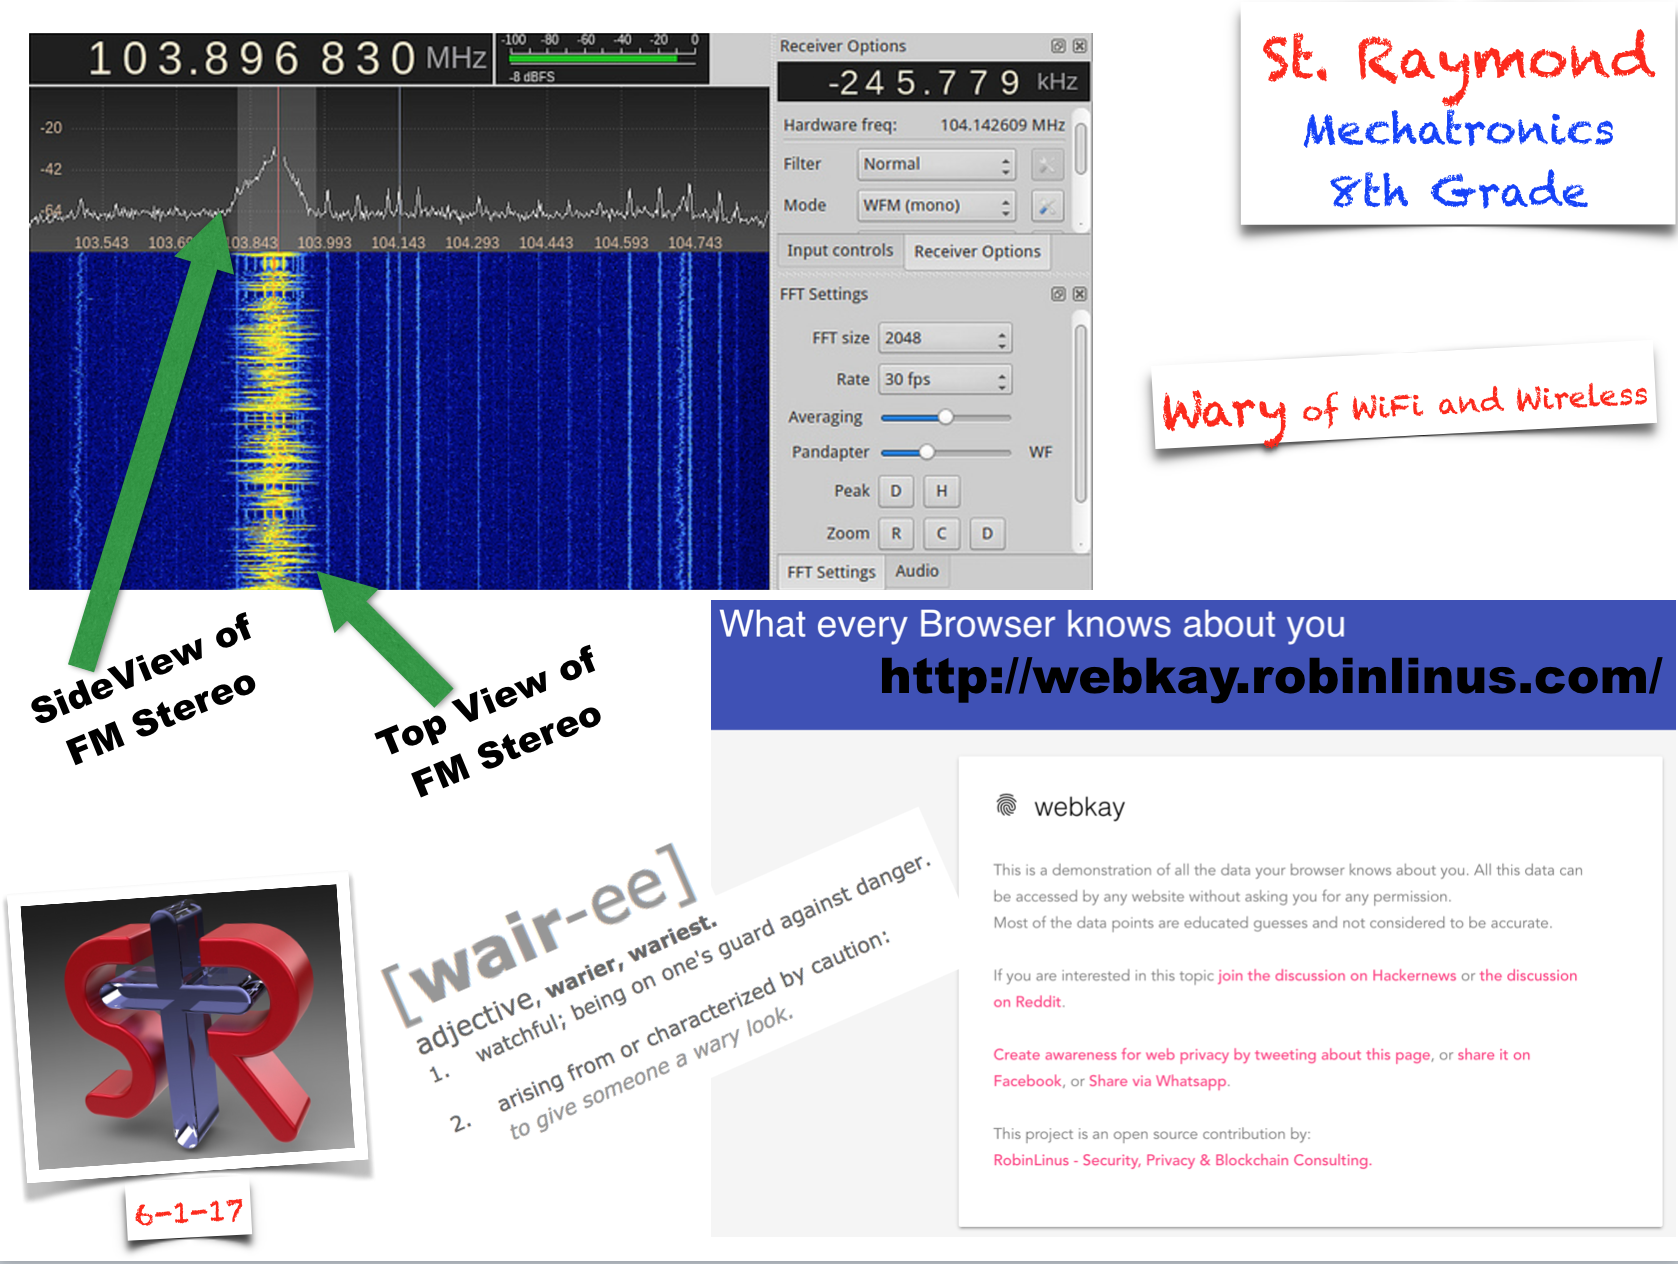Open 'Share via Whatsapp' link
The image size is (1678, 1264).
1157,1081
